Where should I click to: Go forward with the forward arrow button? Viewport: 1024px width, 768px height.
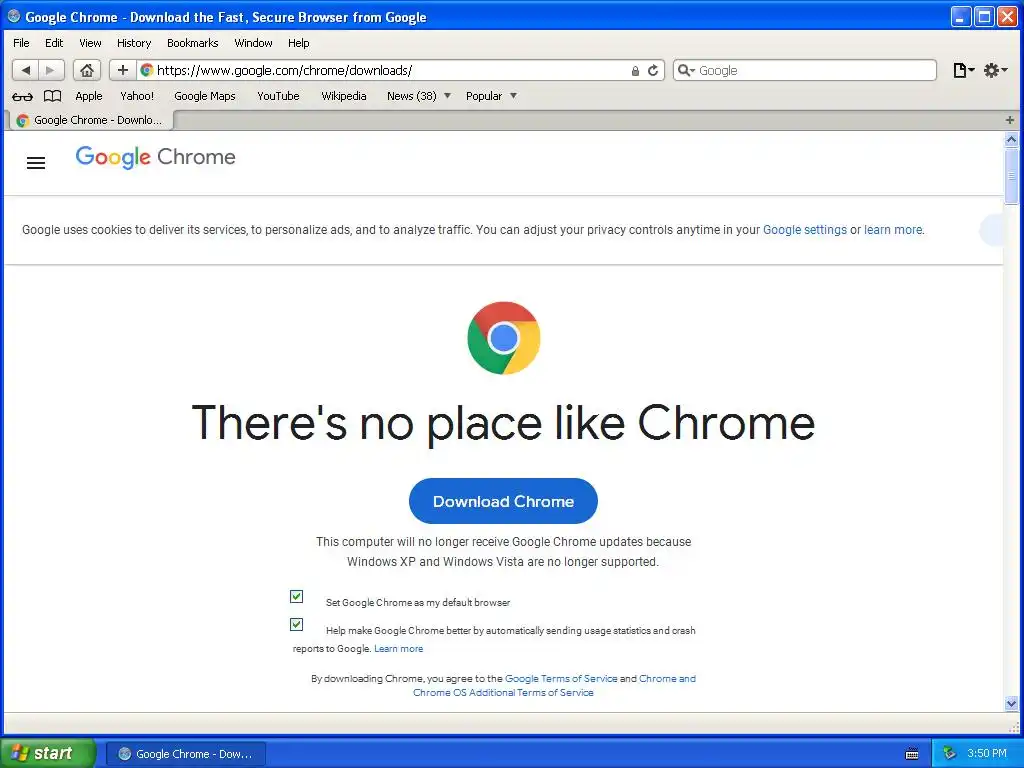coord(51,70)
